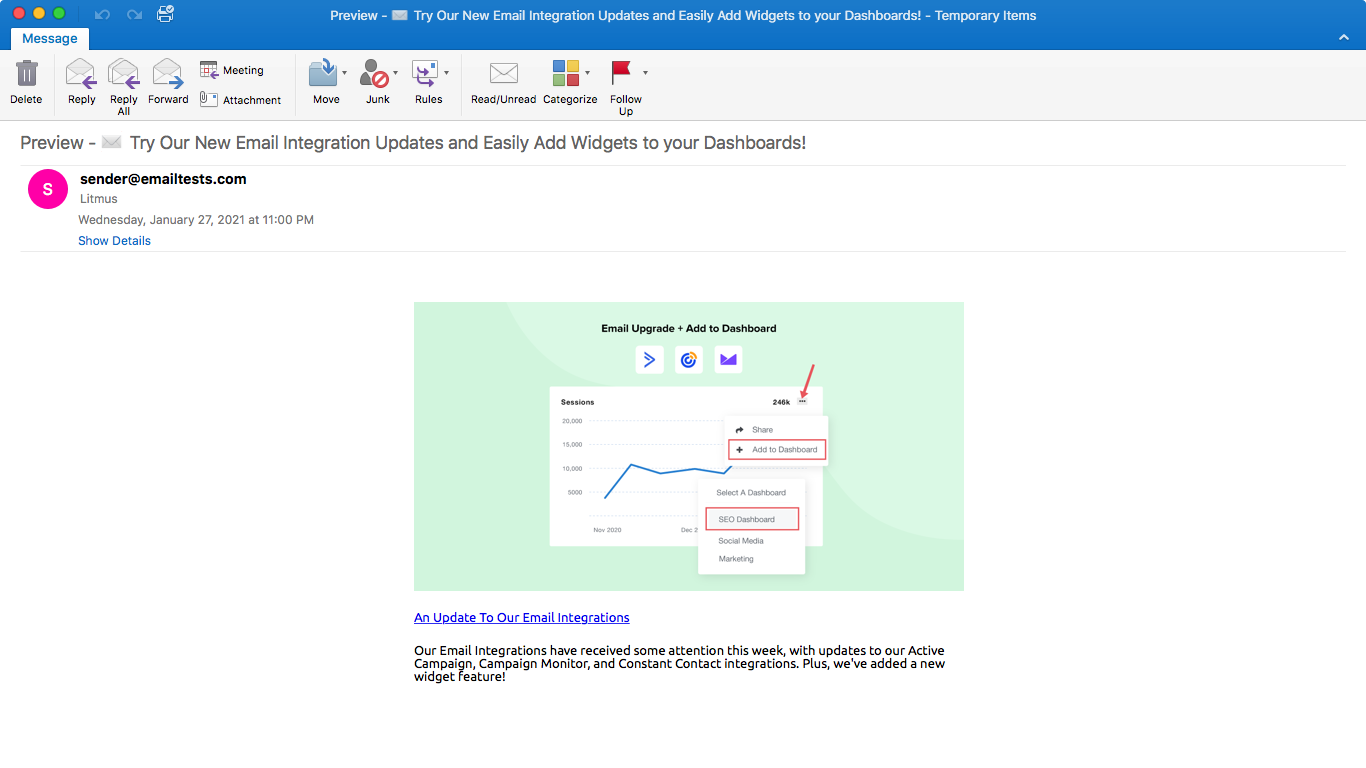Delete this email message
1366x768 pixels.
click(x=26, y=82)
